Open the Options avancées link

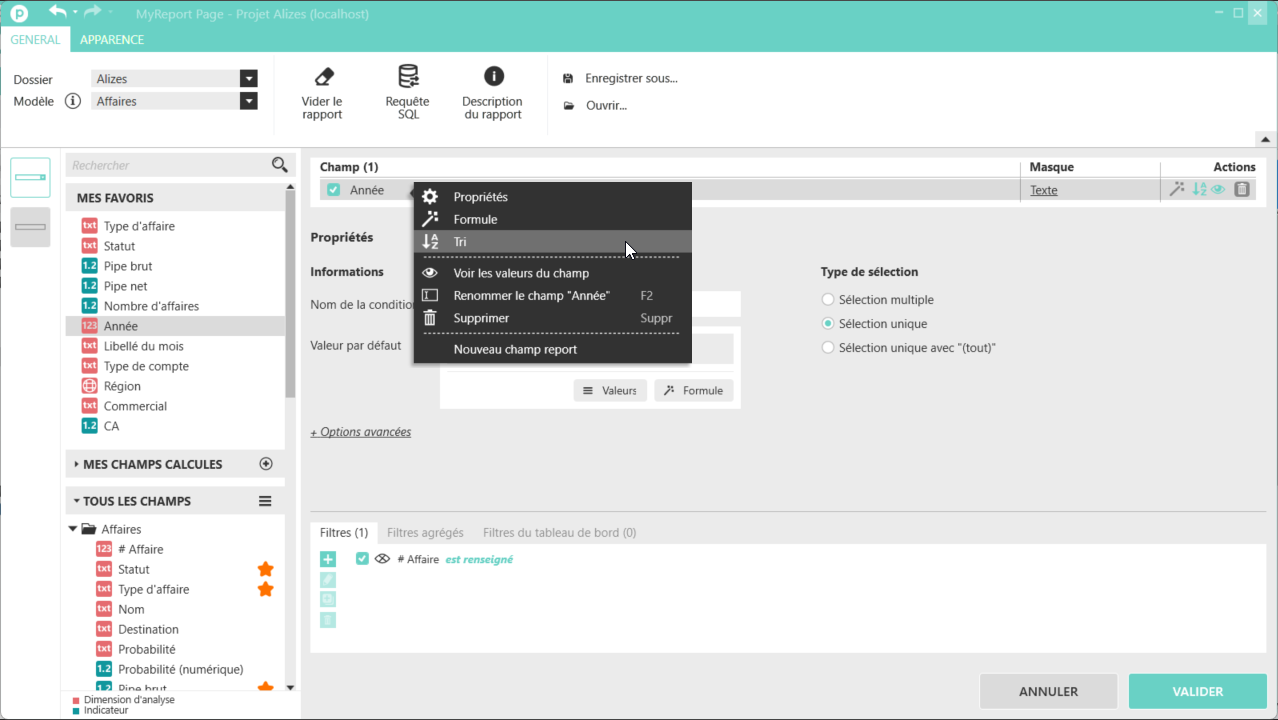361,432
